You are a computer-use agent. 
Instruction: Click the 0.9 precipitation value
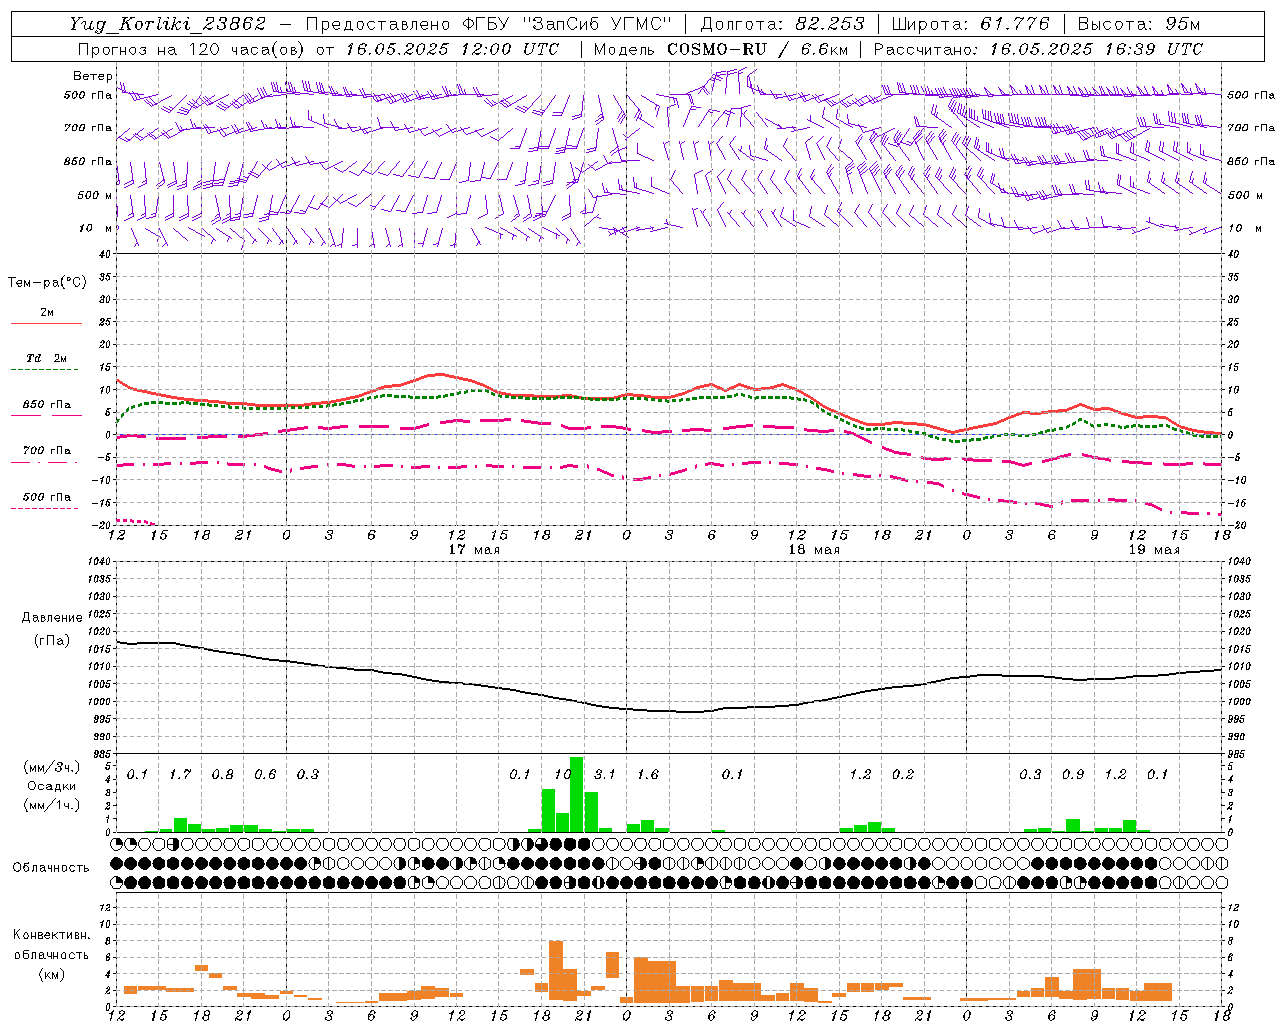click(1073, 775)
